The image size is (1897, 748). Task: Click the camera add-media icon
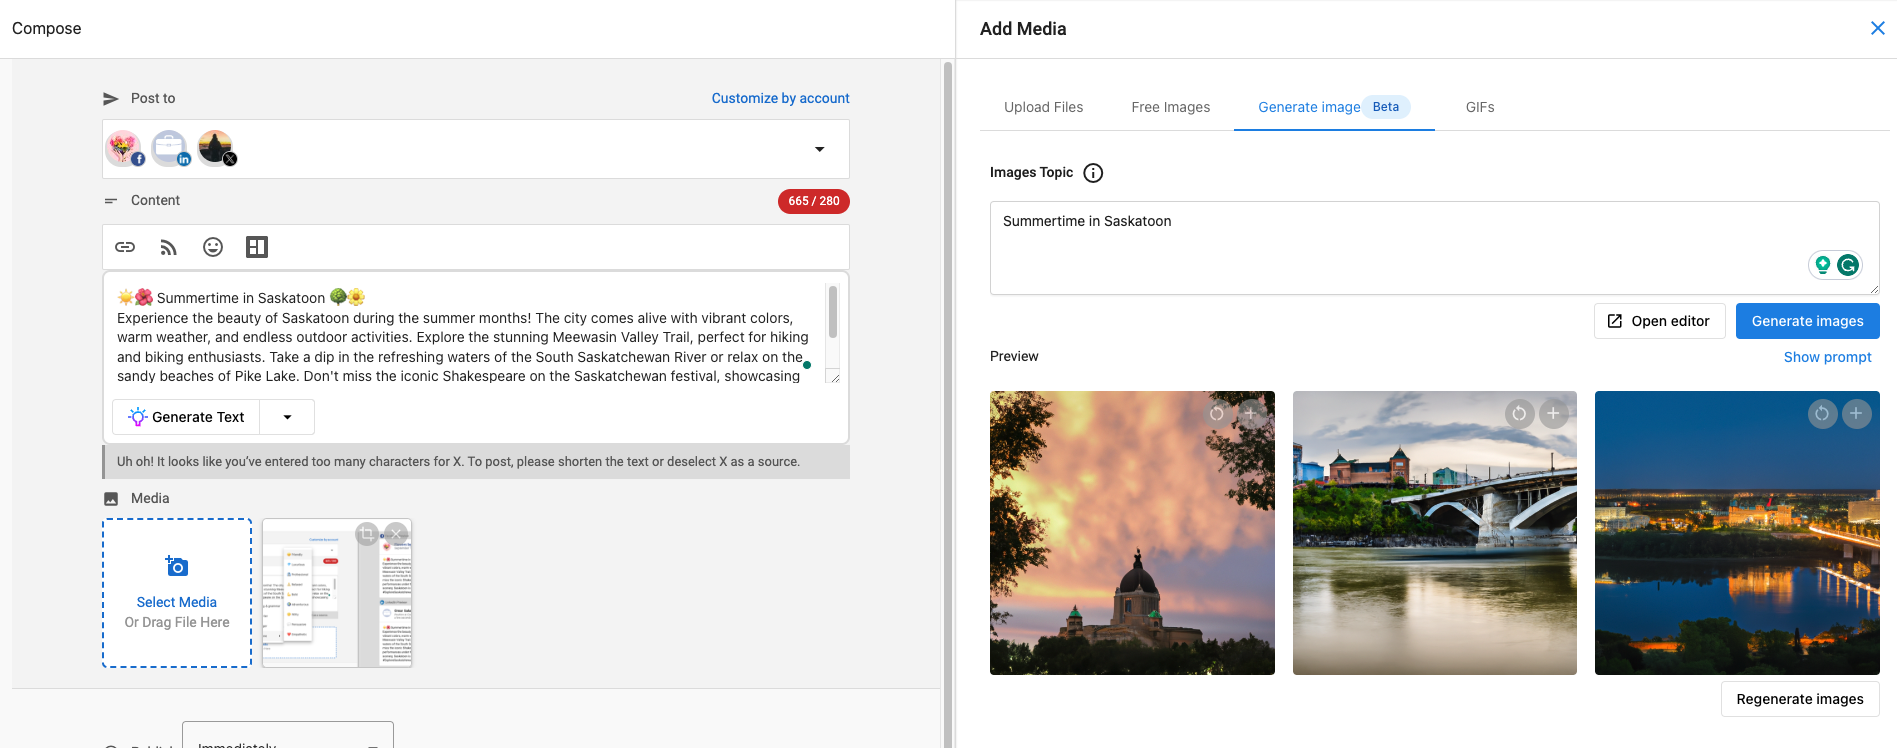point(177,566)
